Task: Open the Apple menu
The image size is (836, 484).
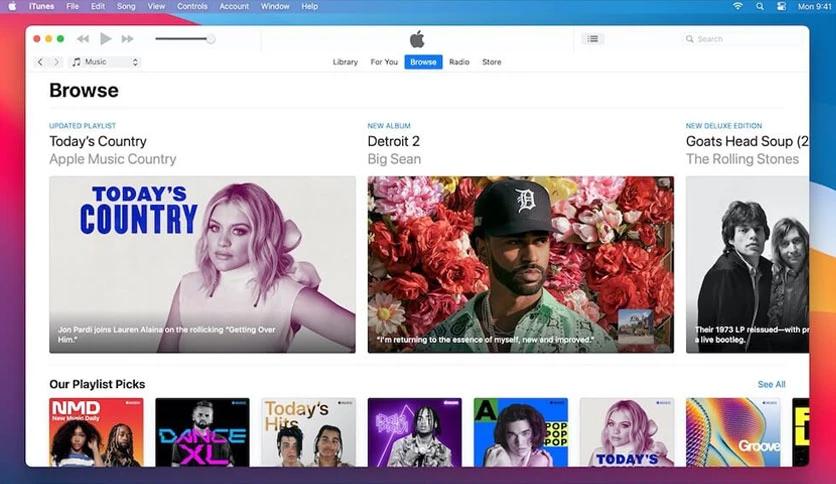Action: (x=12, y=6)
